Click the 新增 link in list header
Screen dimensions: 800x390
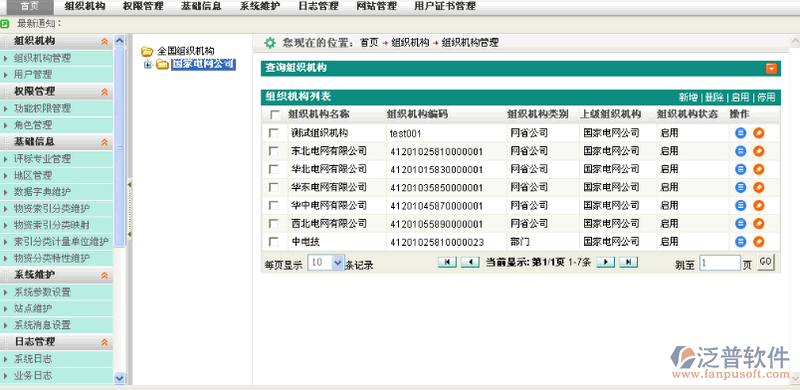tap(688, 98)
